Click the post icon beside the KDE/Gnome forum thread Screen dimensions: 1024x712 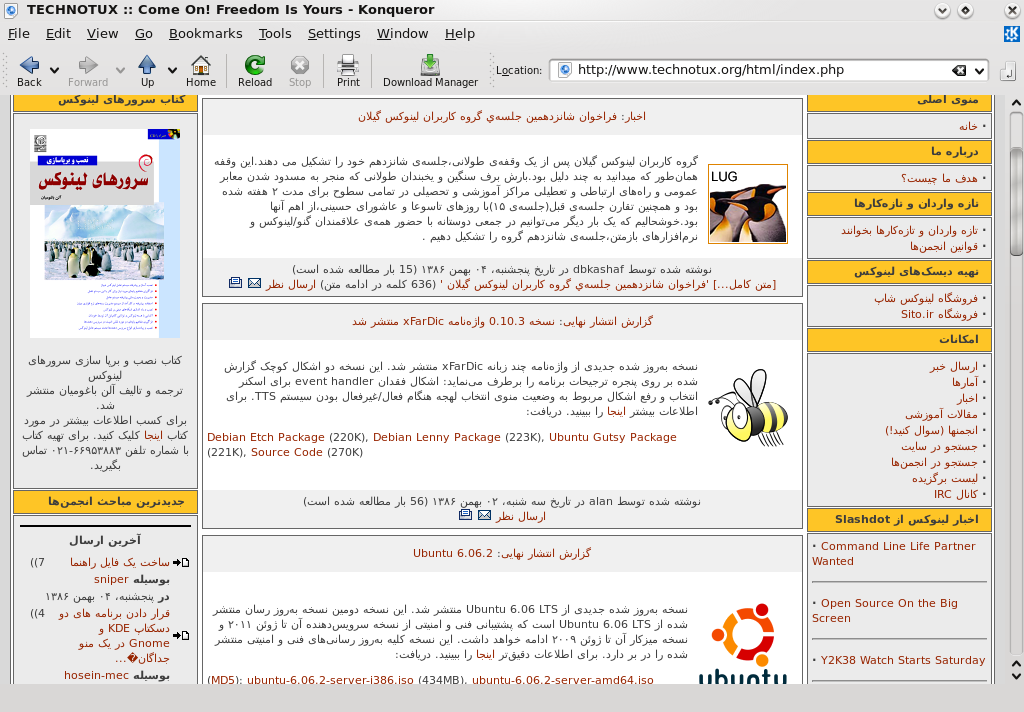[182, 635]
